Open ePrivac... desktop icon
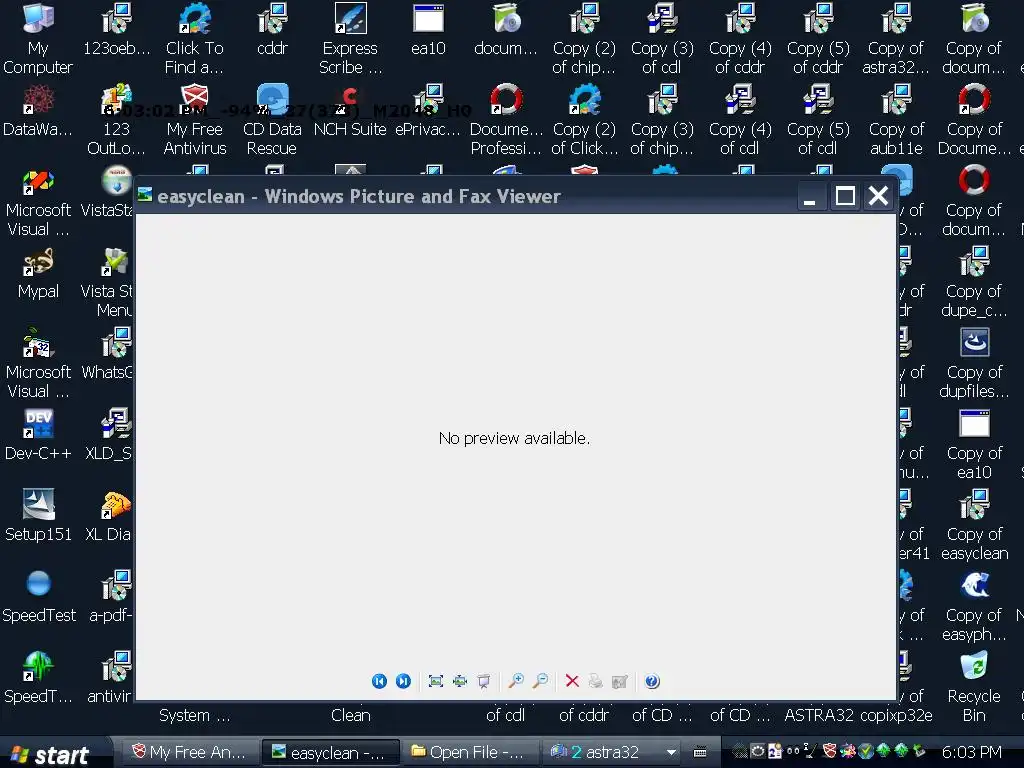1024x768 pixels. pos(428,111)
